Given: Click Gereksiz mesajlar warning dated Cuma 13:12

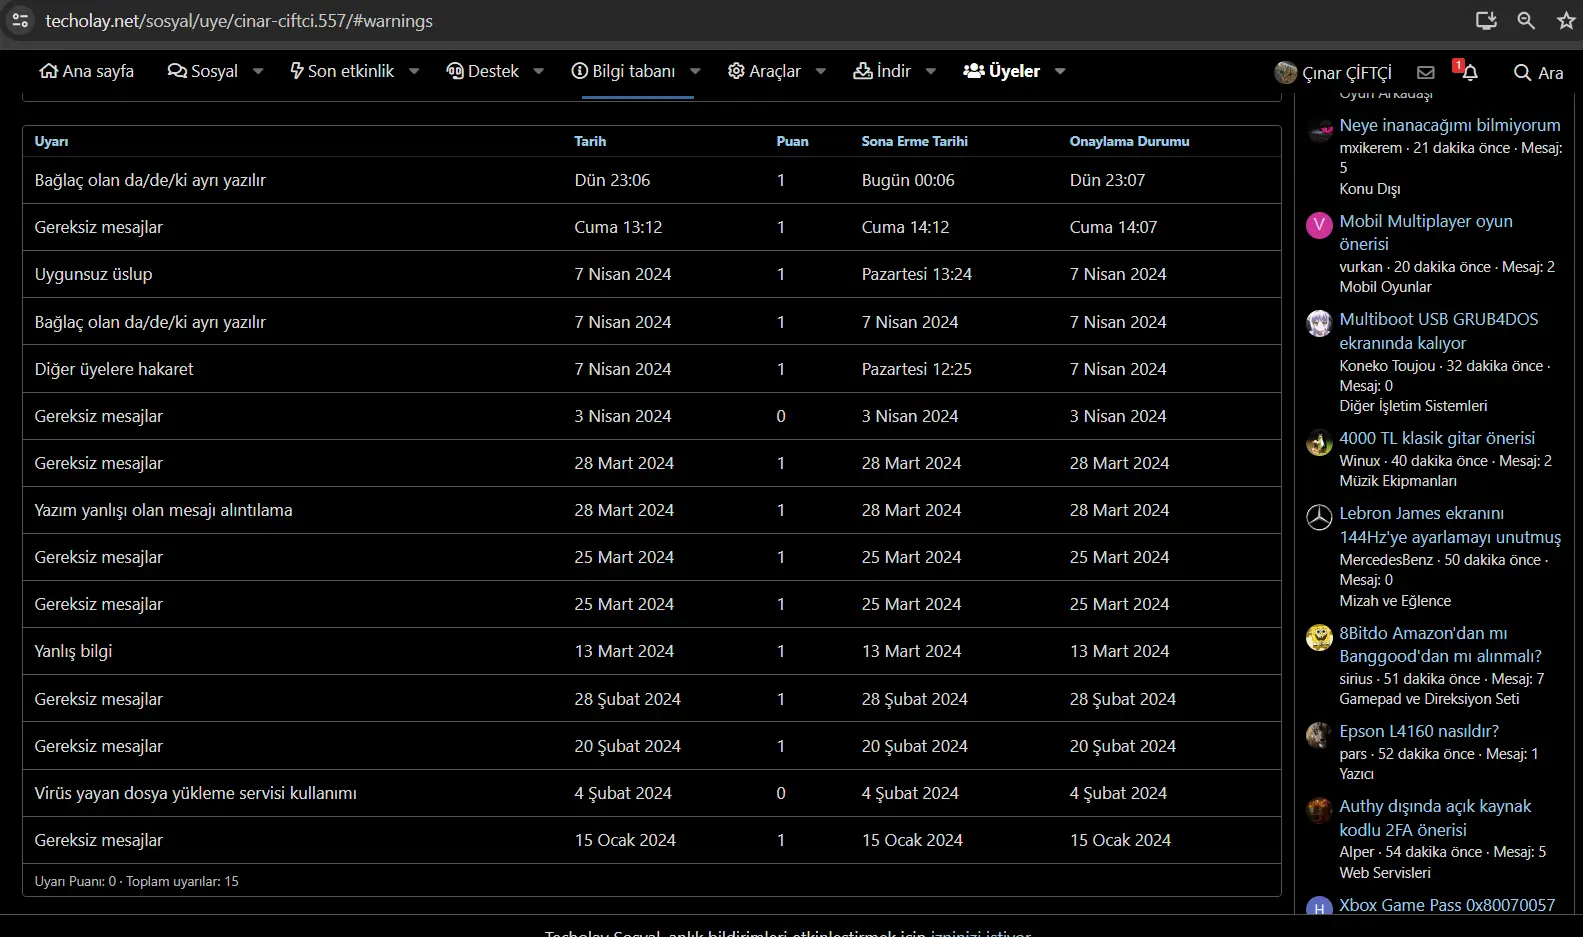Looking at the screenshot, I should [x=651, y=227].
